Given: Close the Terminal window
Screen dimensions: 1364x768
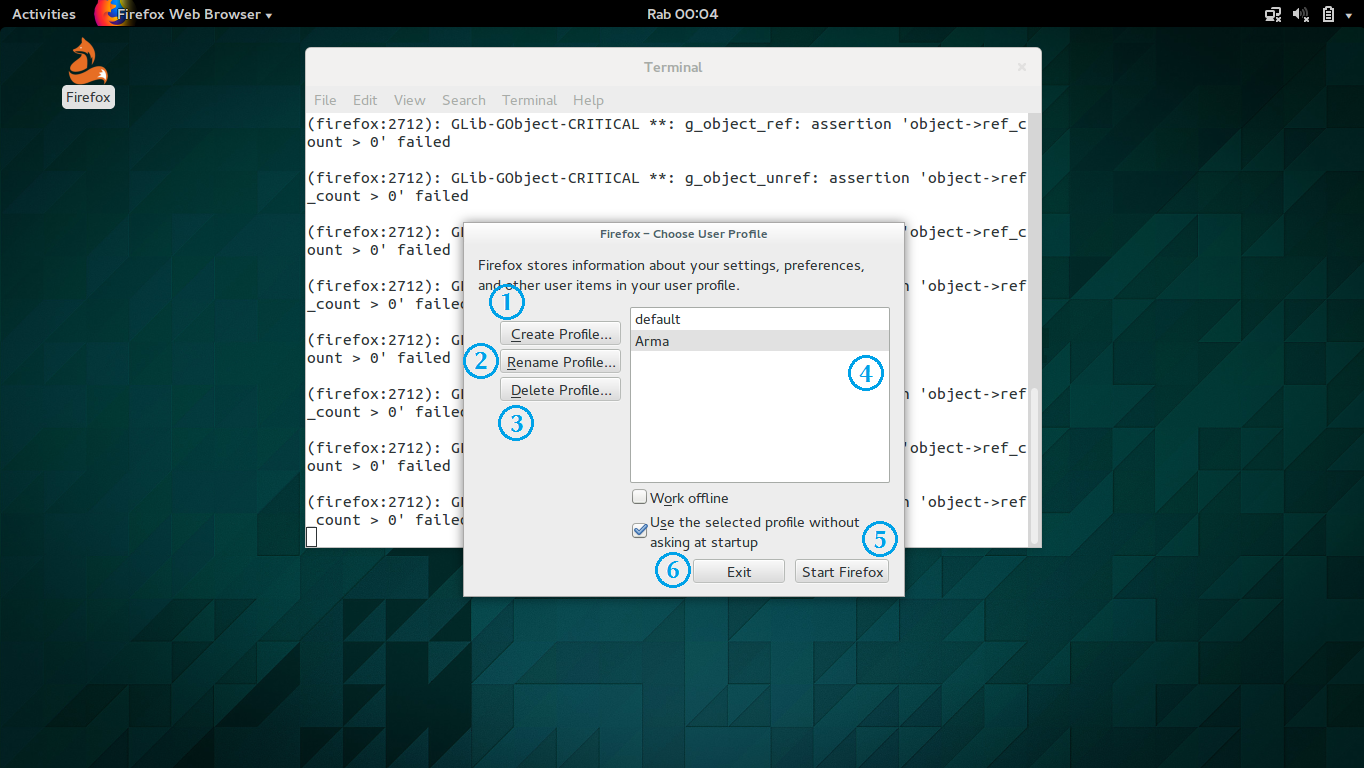Looking at the screenshot, I should [1022, 67].
